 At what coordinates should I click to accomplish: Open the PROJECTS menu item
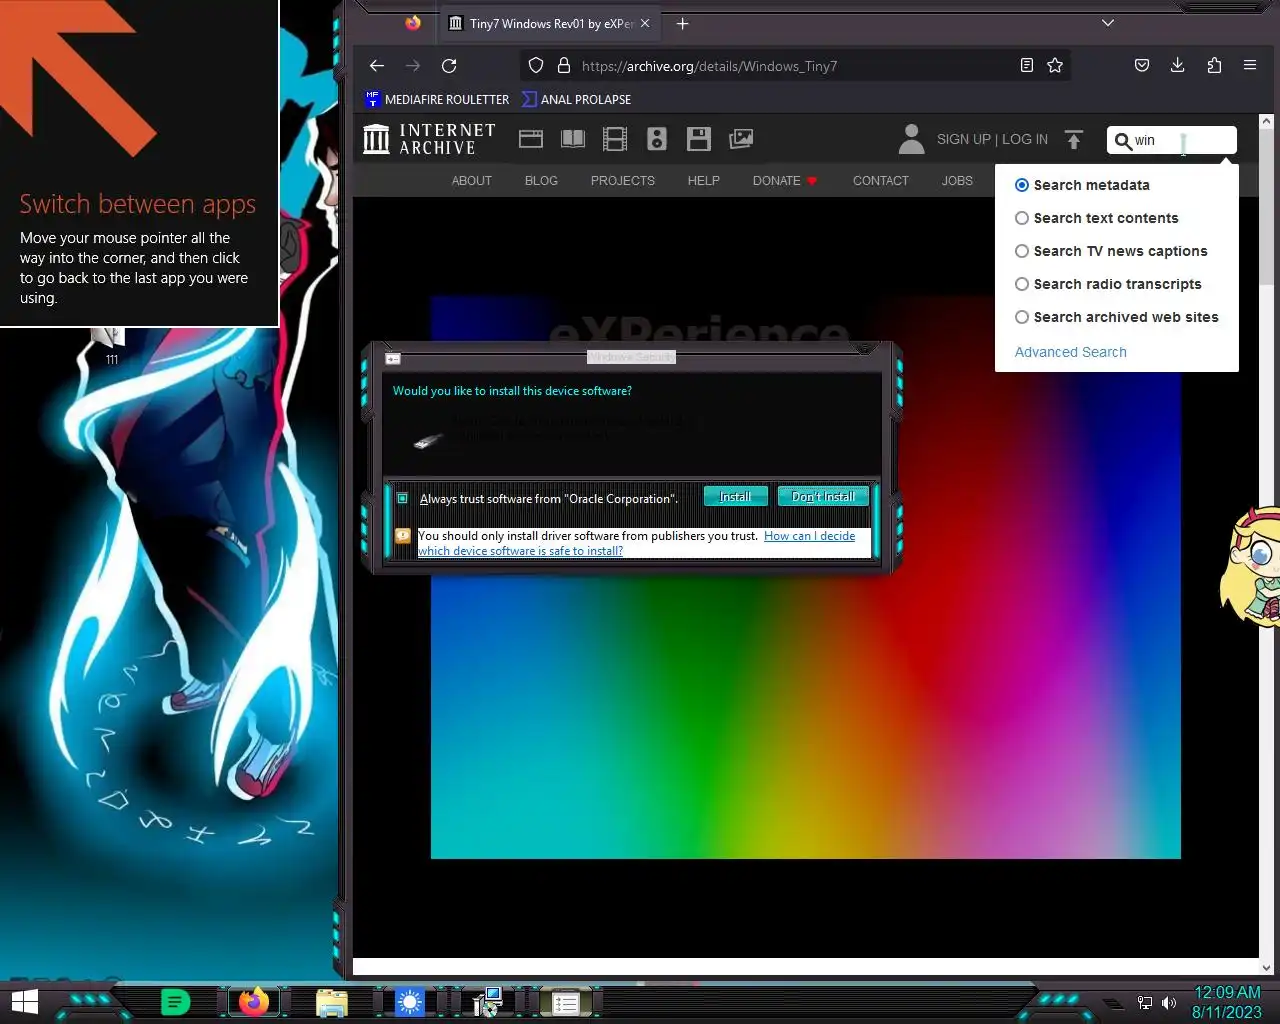click(x=622, y=181)
